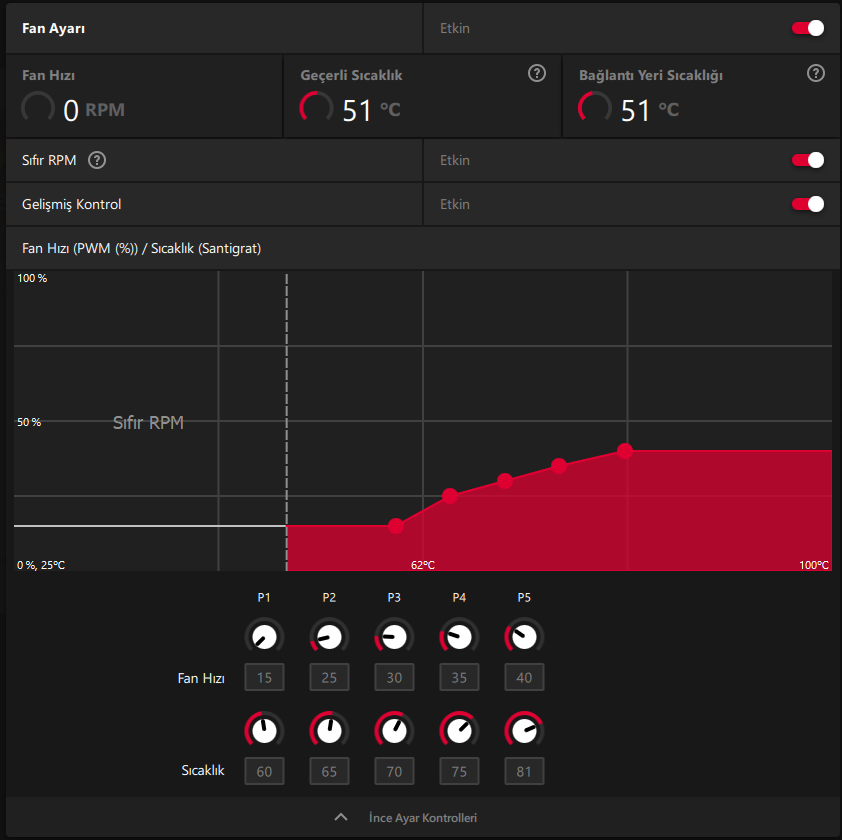The width and height of the screenshot is (842, 840).
Task: Open help icon for Geçerli Sıcaklık
Action: coord(536,73)
